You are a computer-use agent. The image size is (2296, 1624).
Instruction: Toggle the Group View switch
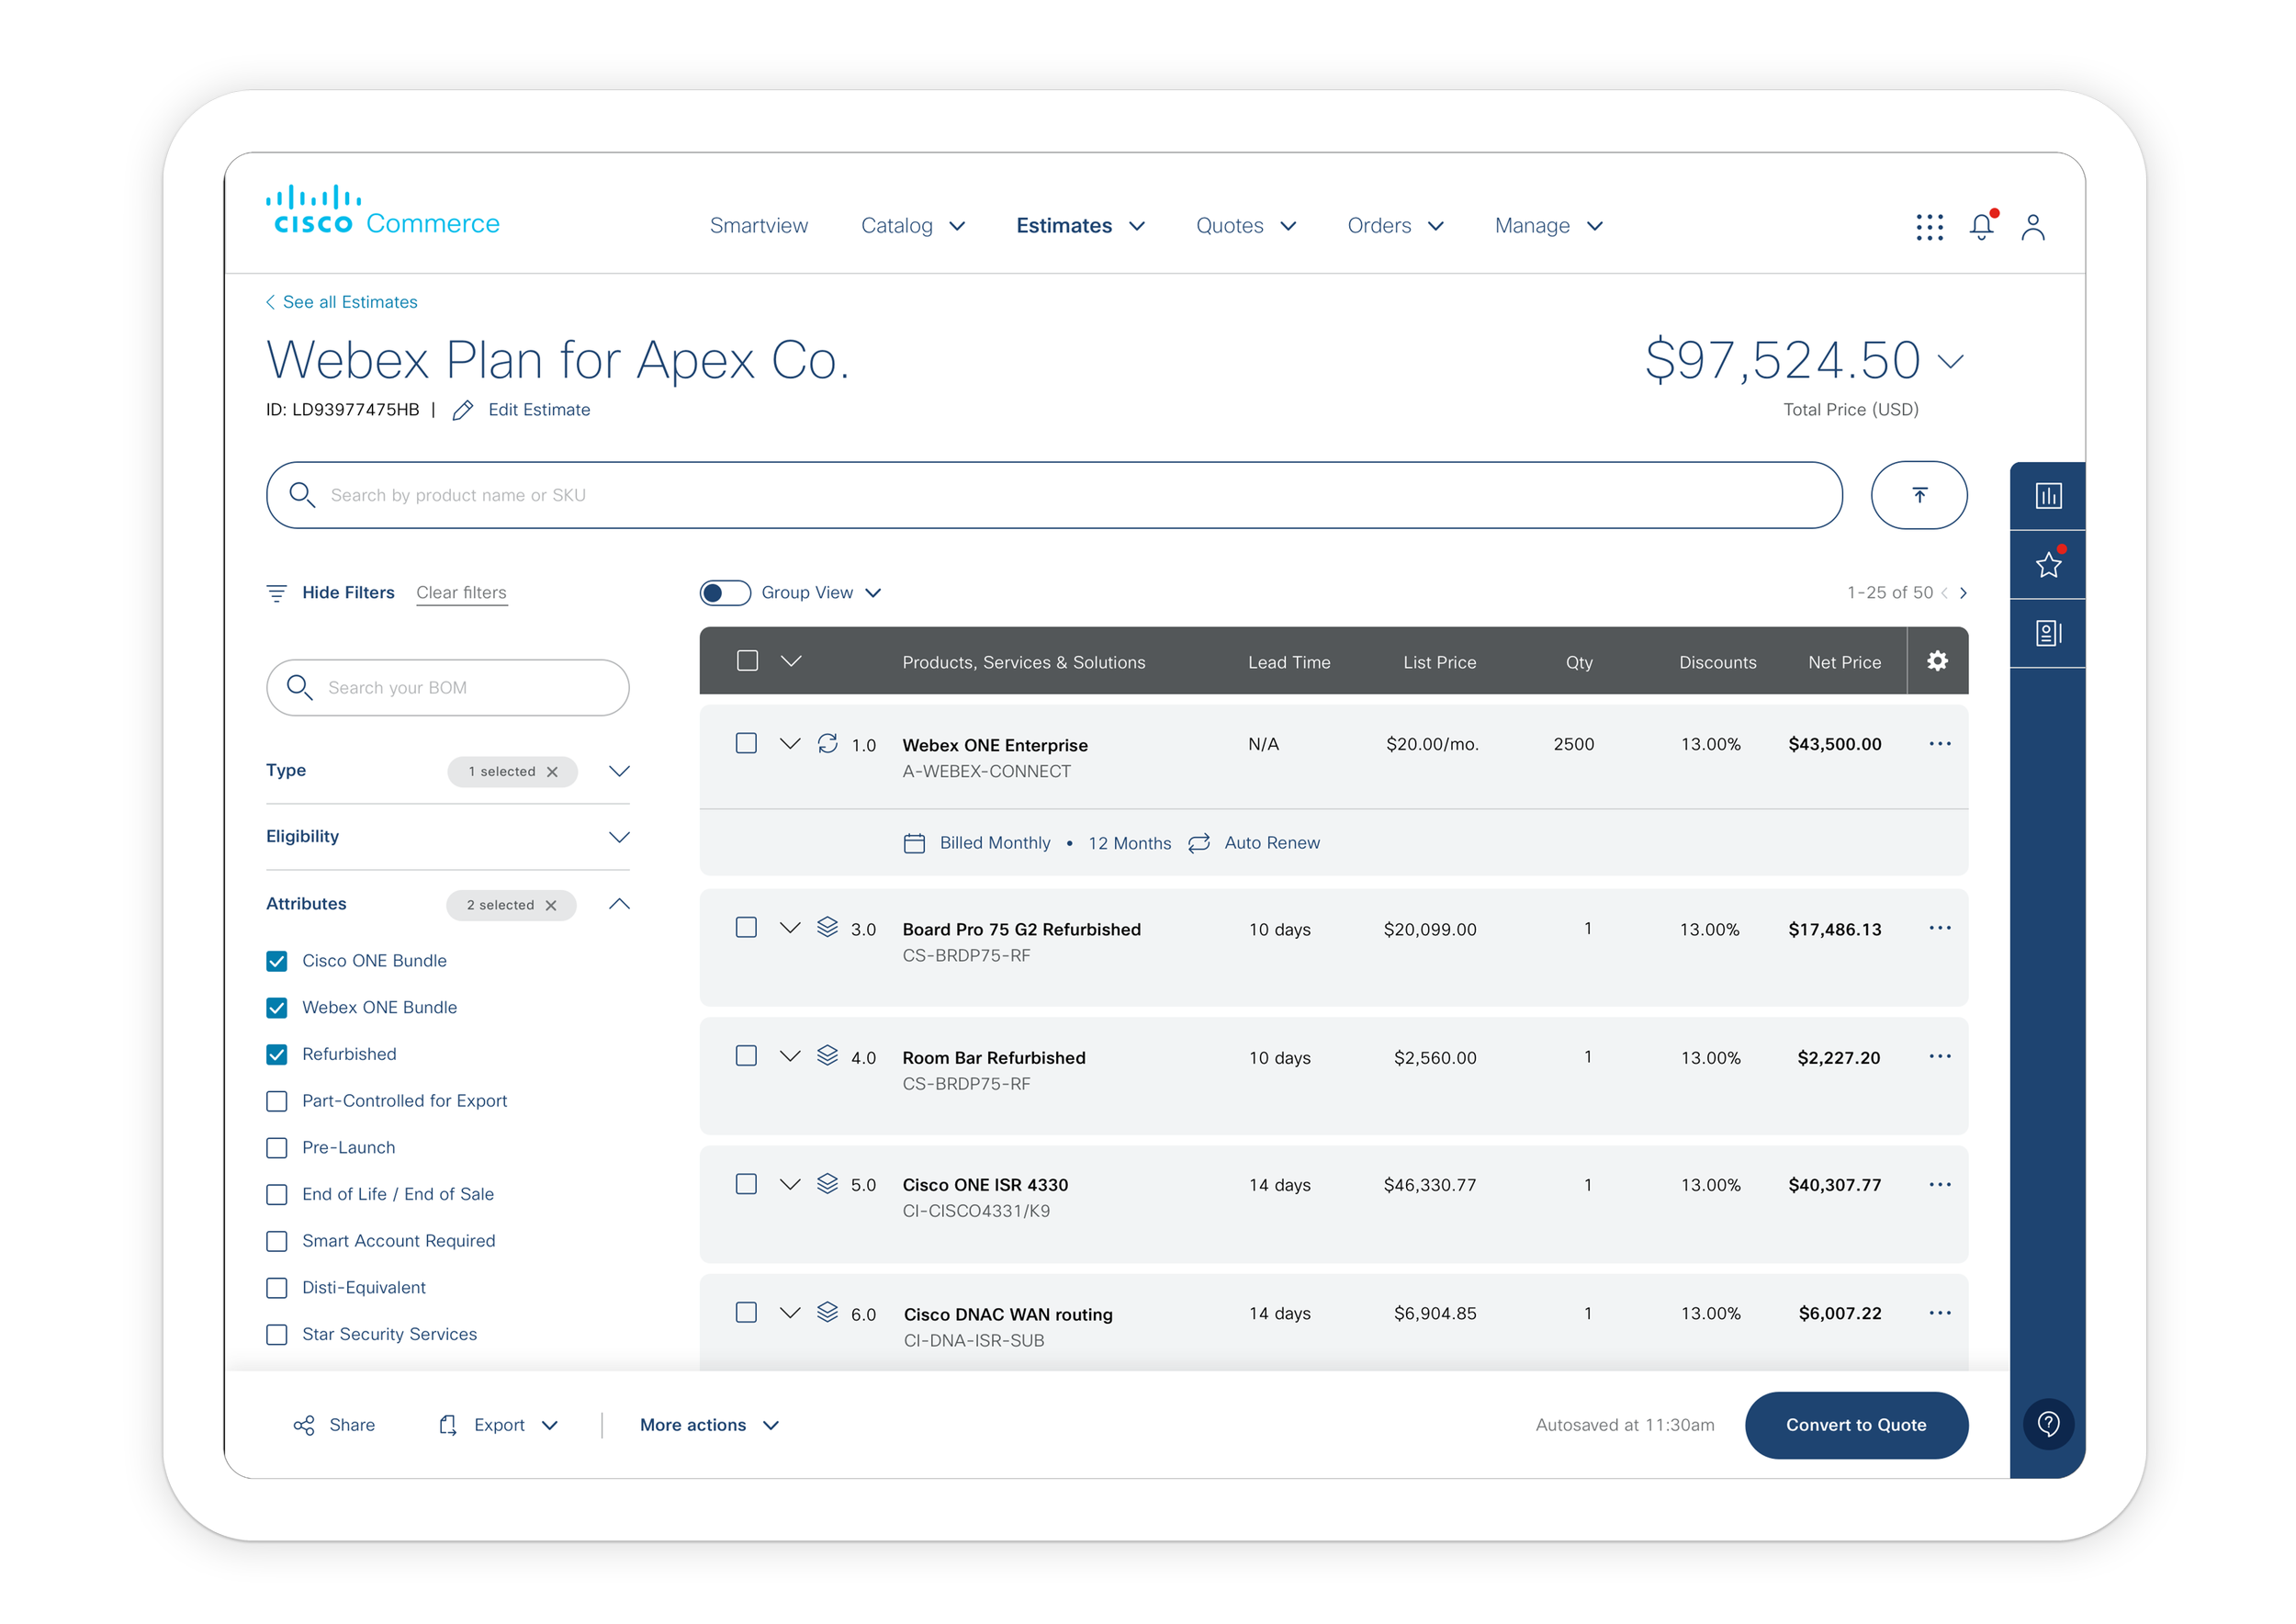tap(725, 593)
